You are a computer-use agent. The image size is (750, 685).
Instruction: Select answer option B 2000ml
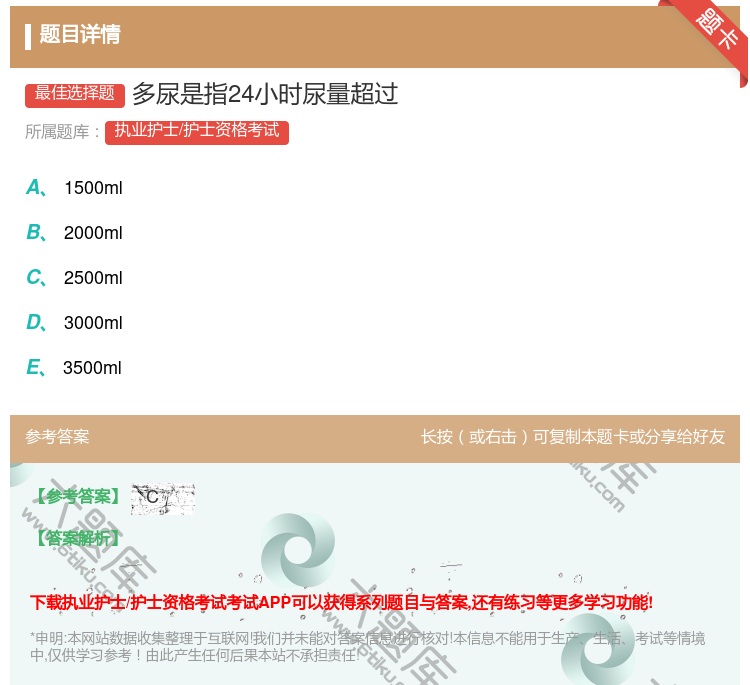74,232
